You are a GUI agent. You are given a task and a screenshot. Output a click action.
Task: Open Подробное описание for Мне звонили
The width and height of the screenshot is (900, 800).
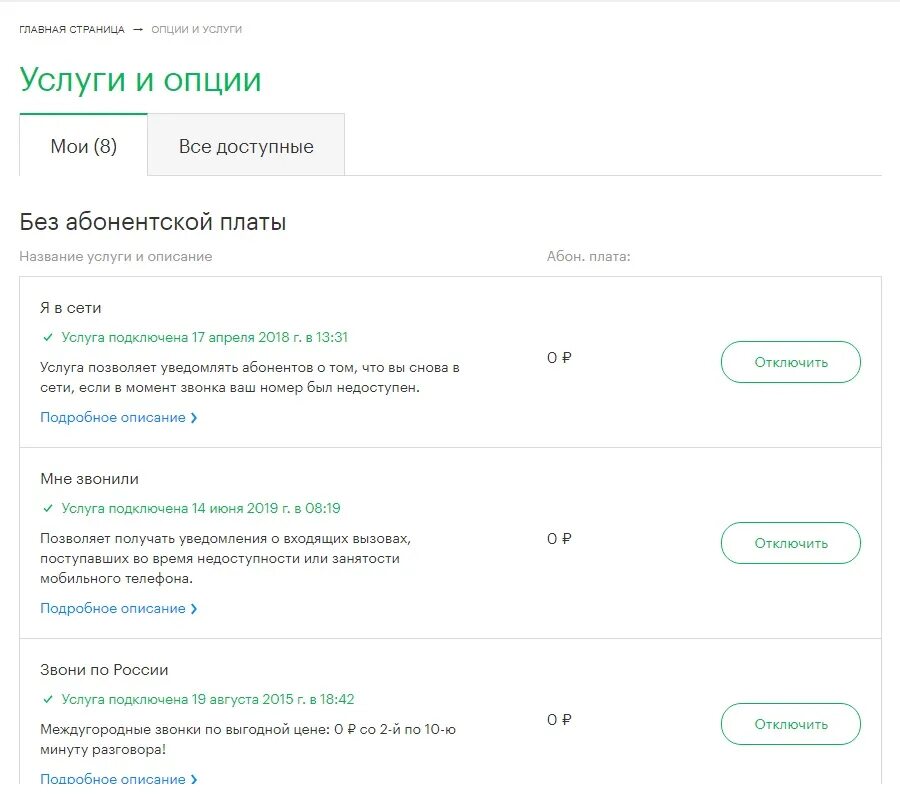119,608
